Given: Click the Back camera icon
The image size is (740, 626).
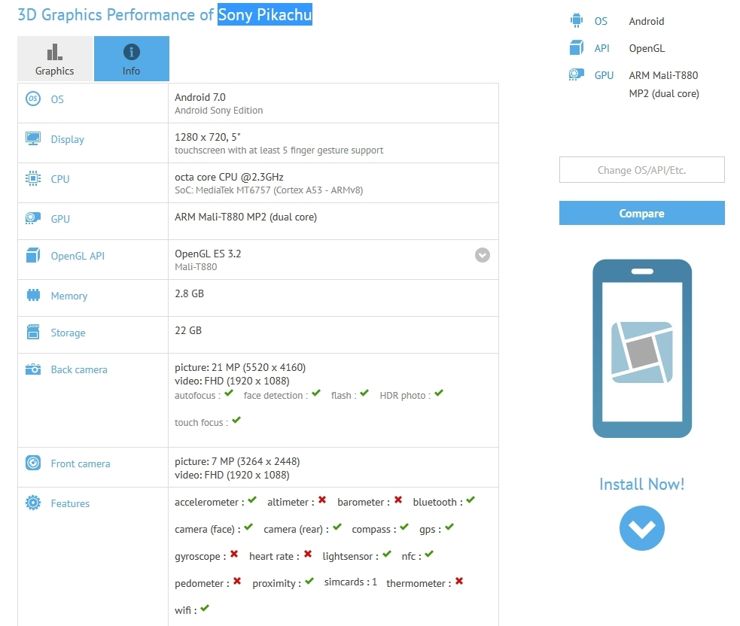Looking at the screenshot, I should click(x=33, y=370).
